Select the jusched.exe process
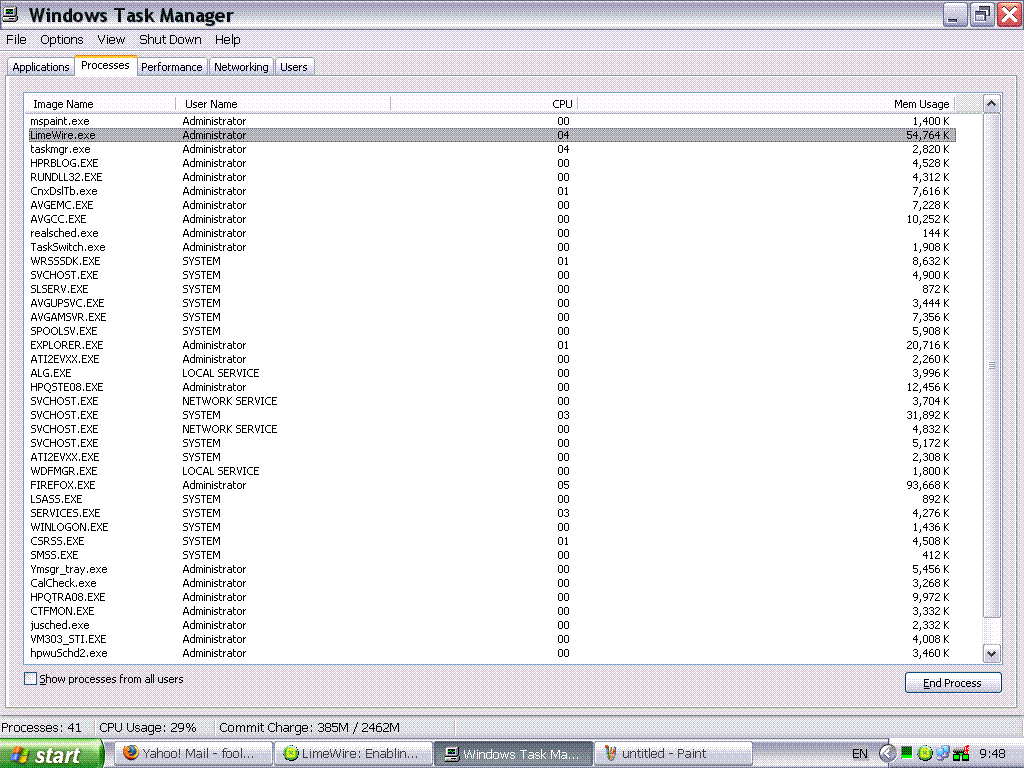The height and width of the screenshot is (768, 1024). pyautogui.click(x=59, y=625)
